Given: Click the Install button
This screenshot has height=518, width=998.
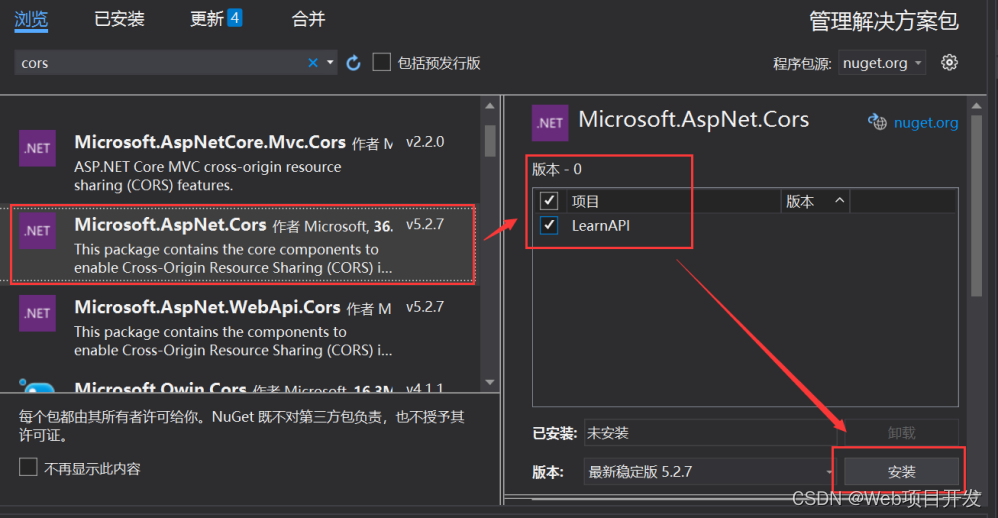Looking at the screenshot, I should (901, 472).
